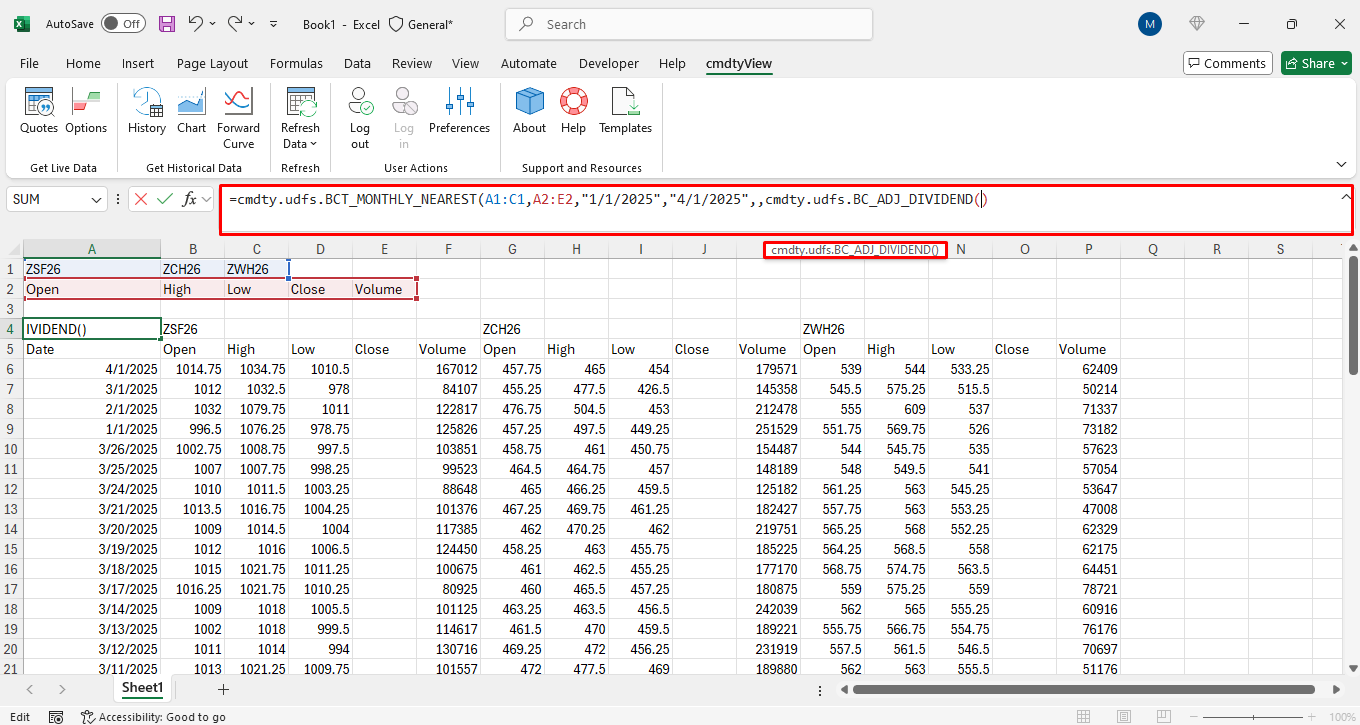Open the Comments button
The image size is (1360, 725).
point(1227,63)
